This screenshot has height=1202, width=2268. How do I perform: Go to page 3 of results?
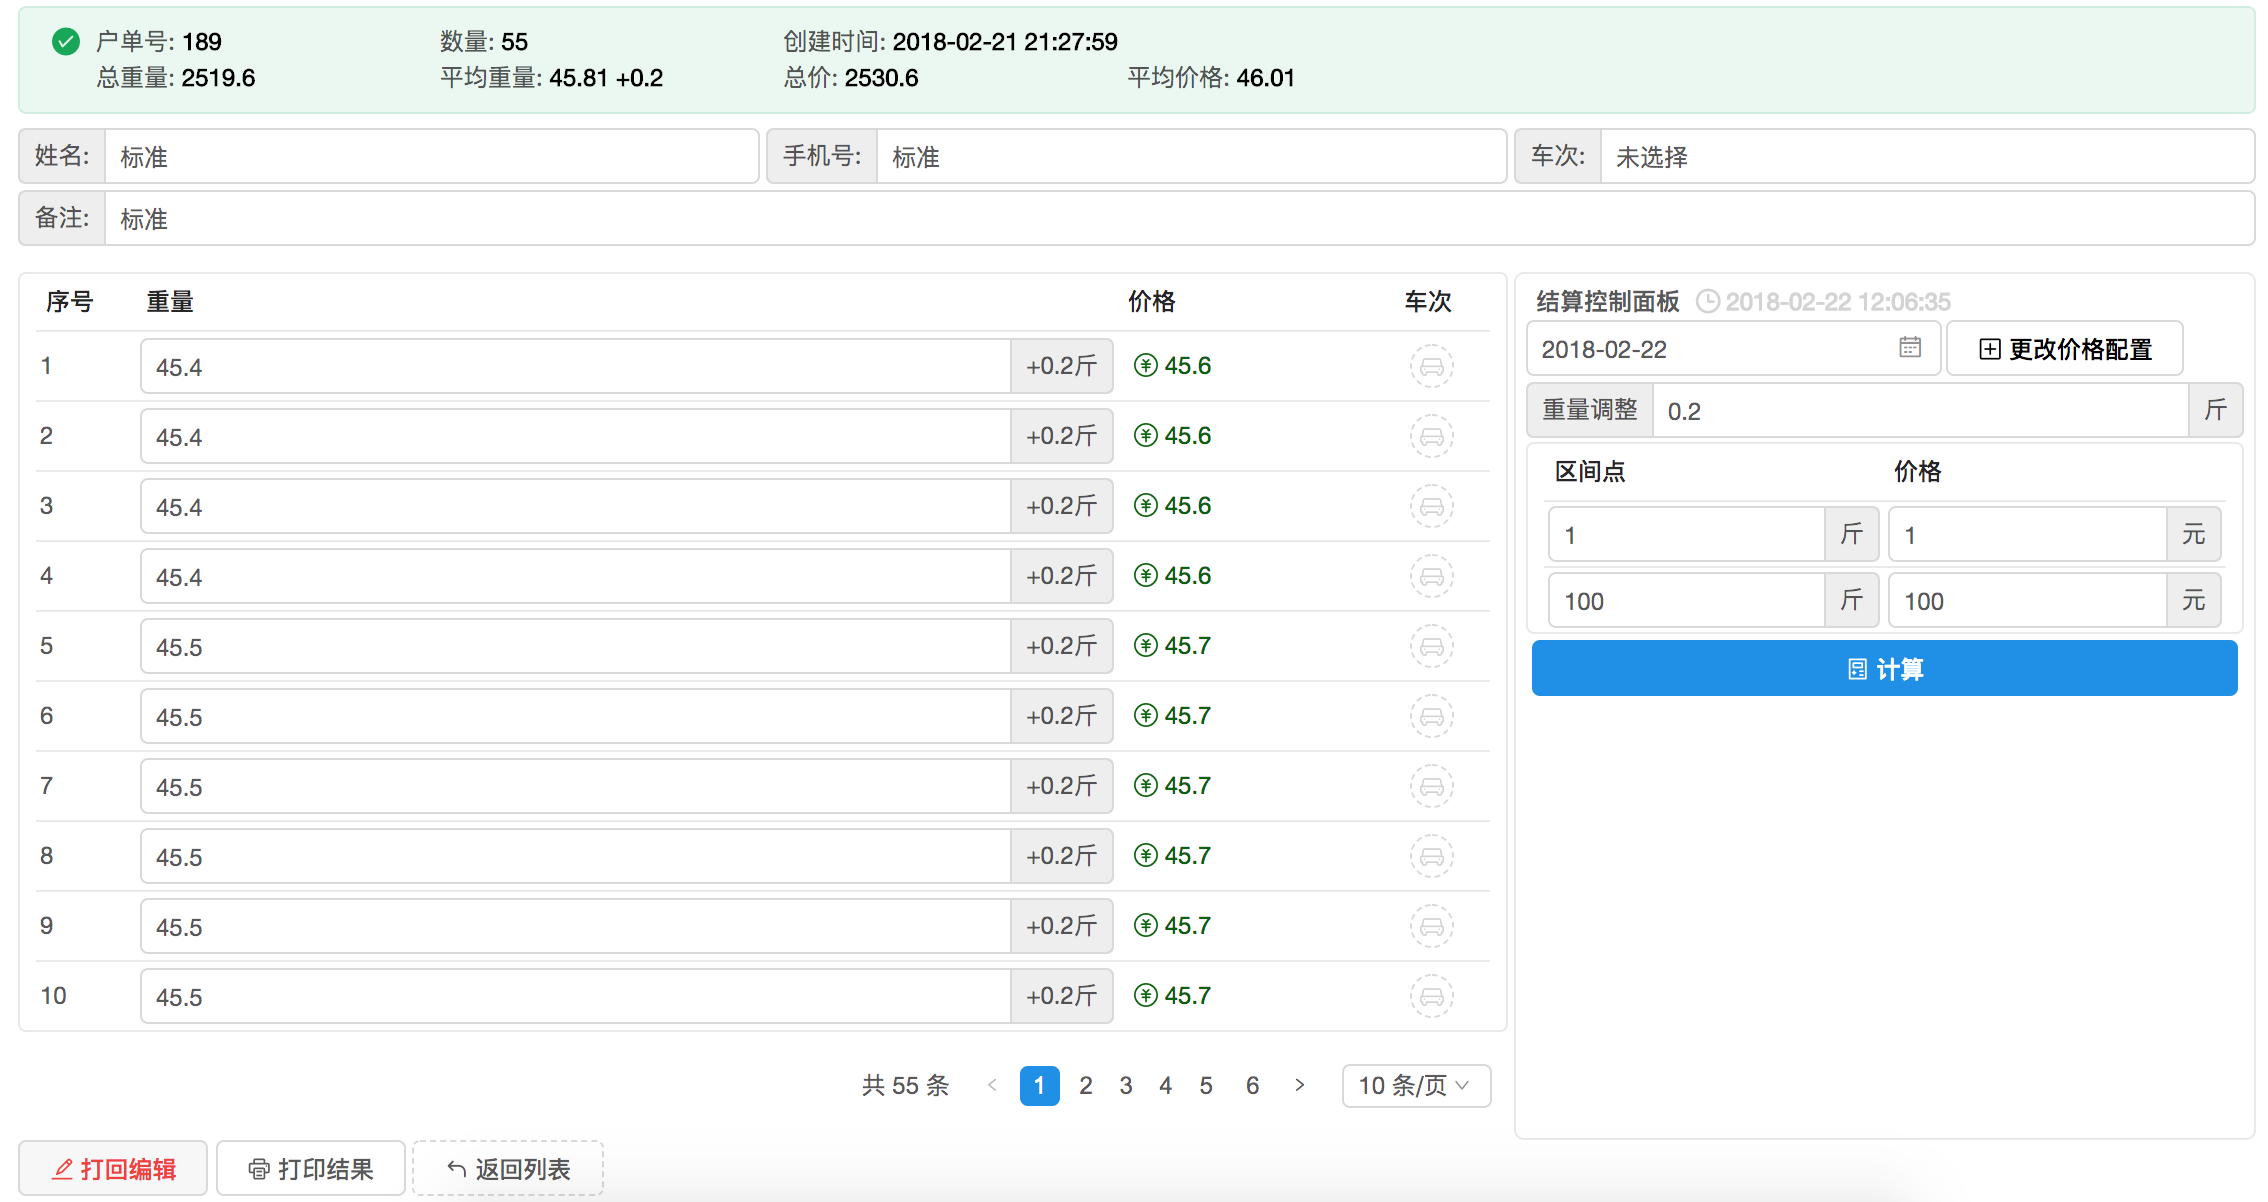1126,1086
